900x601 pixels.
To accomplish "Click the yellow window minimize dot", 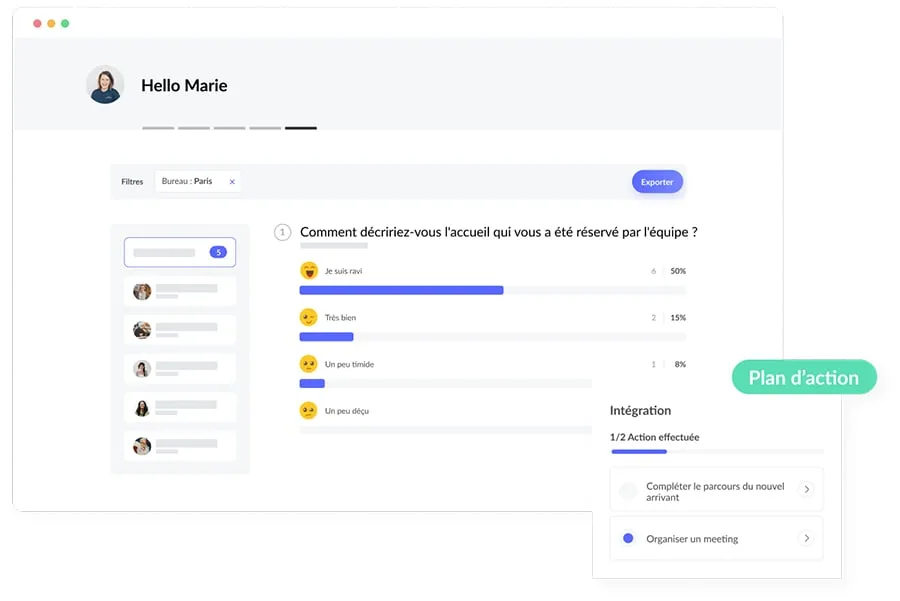I will [51, 24].
